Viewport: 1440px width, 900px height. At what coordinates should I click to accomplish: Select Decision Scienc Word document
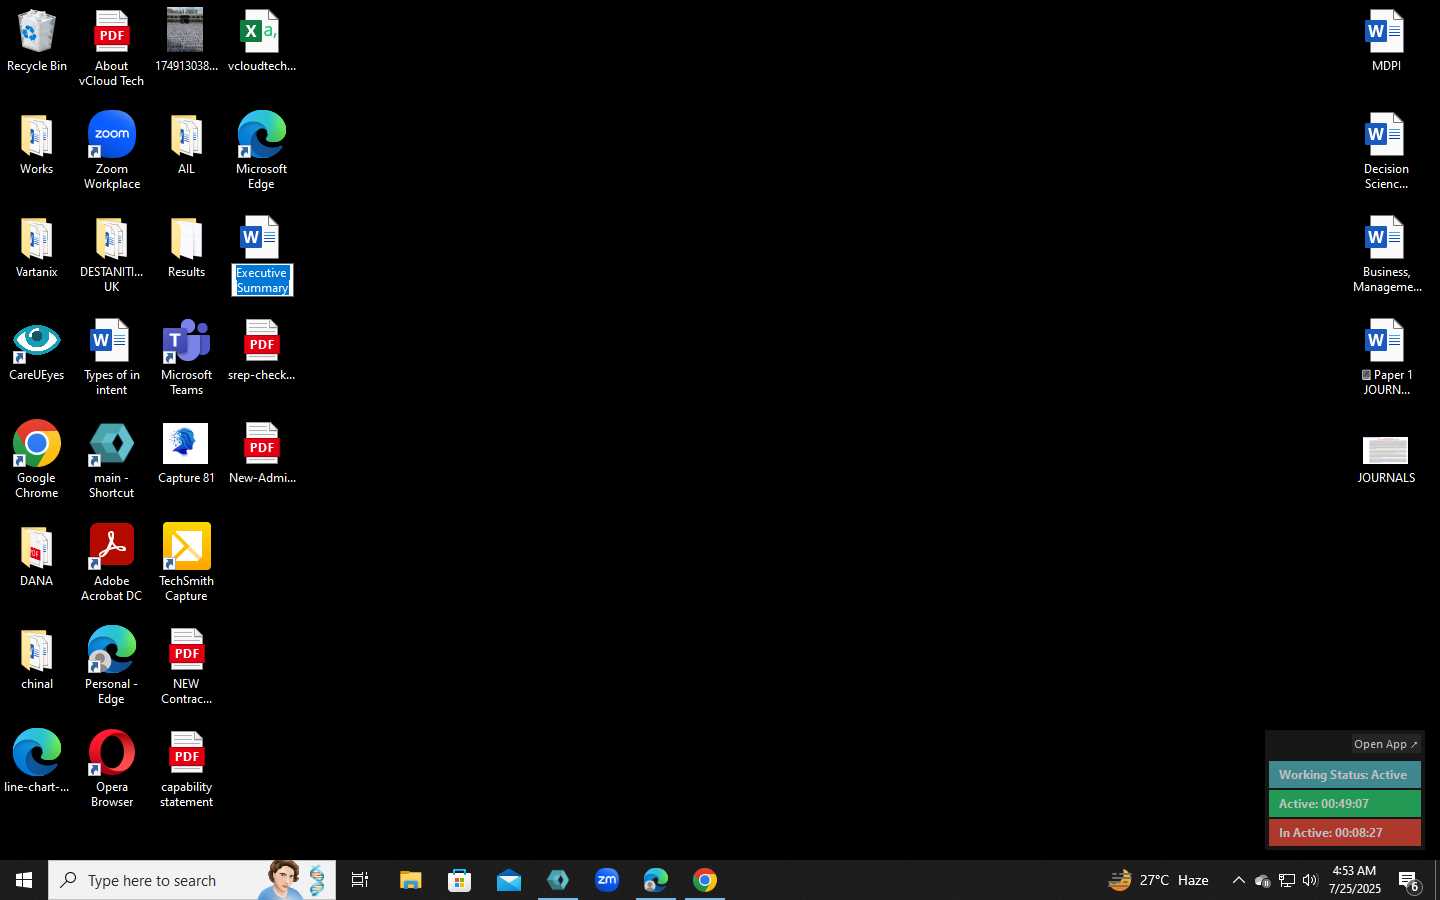pos(1386,151)
